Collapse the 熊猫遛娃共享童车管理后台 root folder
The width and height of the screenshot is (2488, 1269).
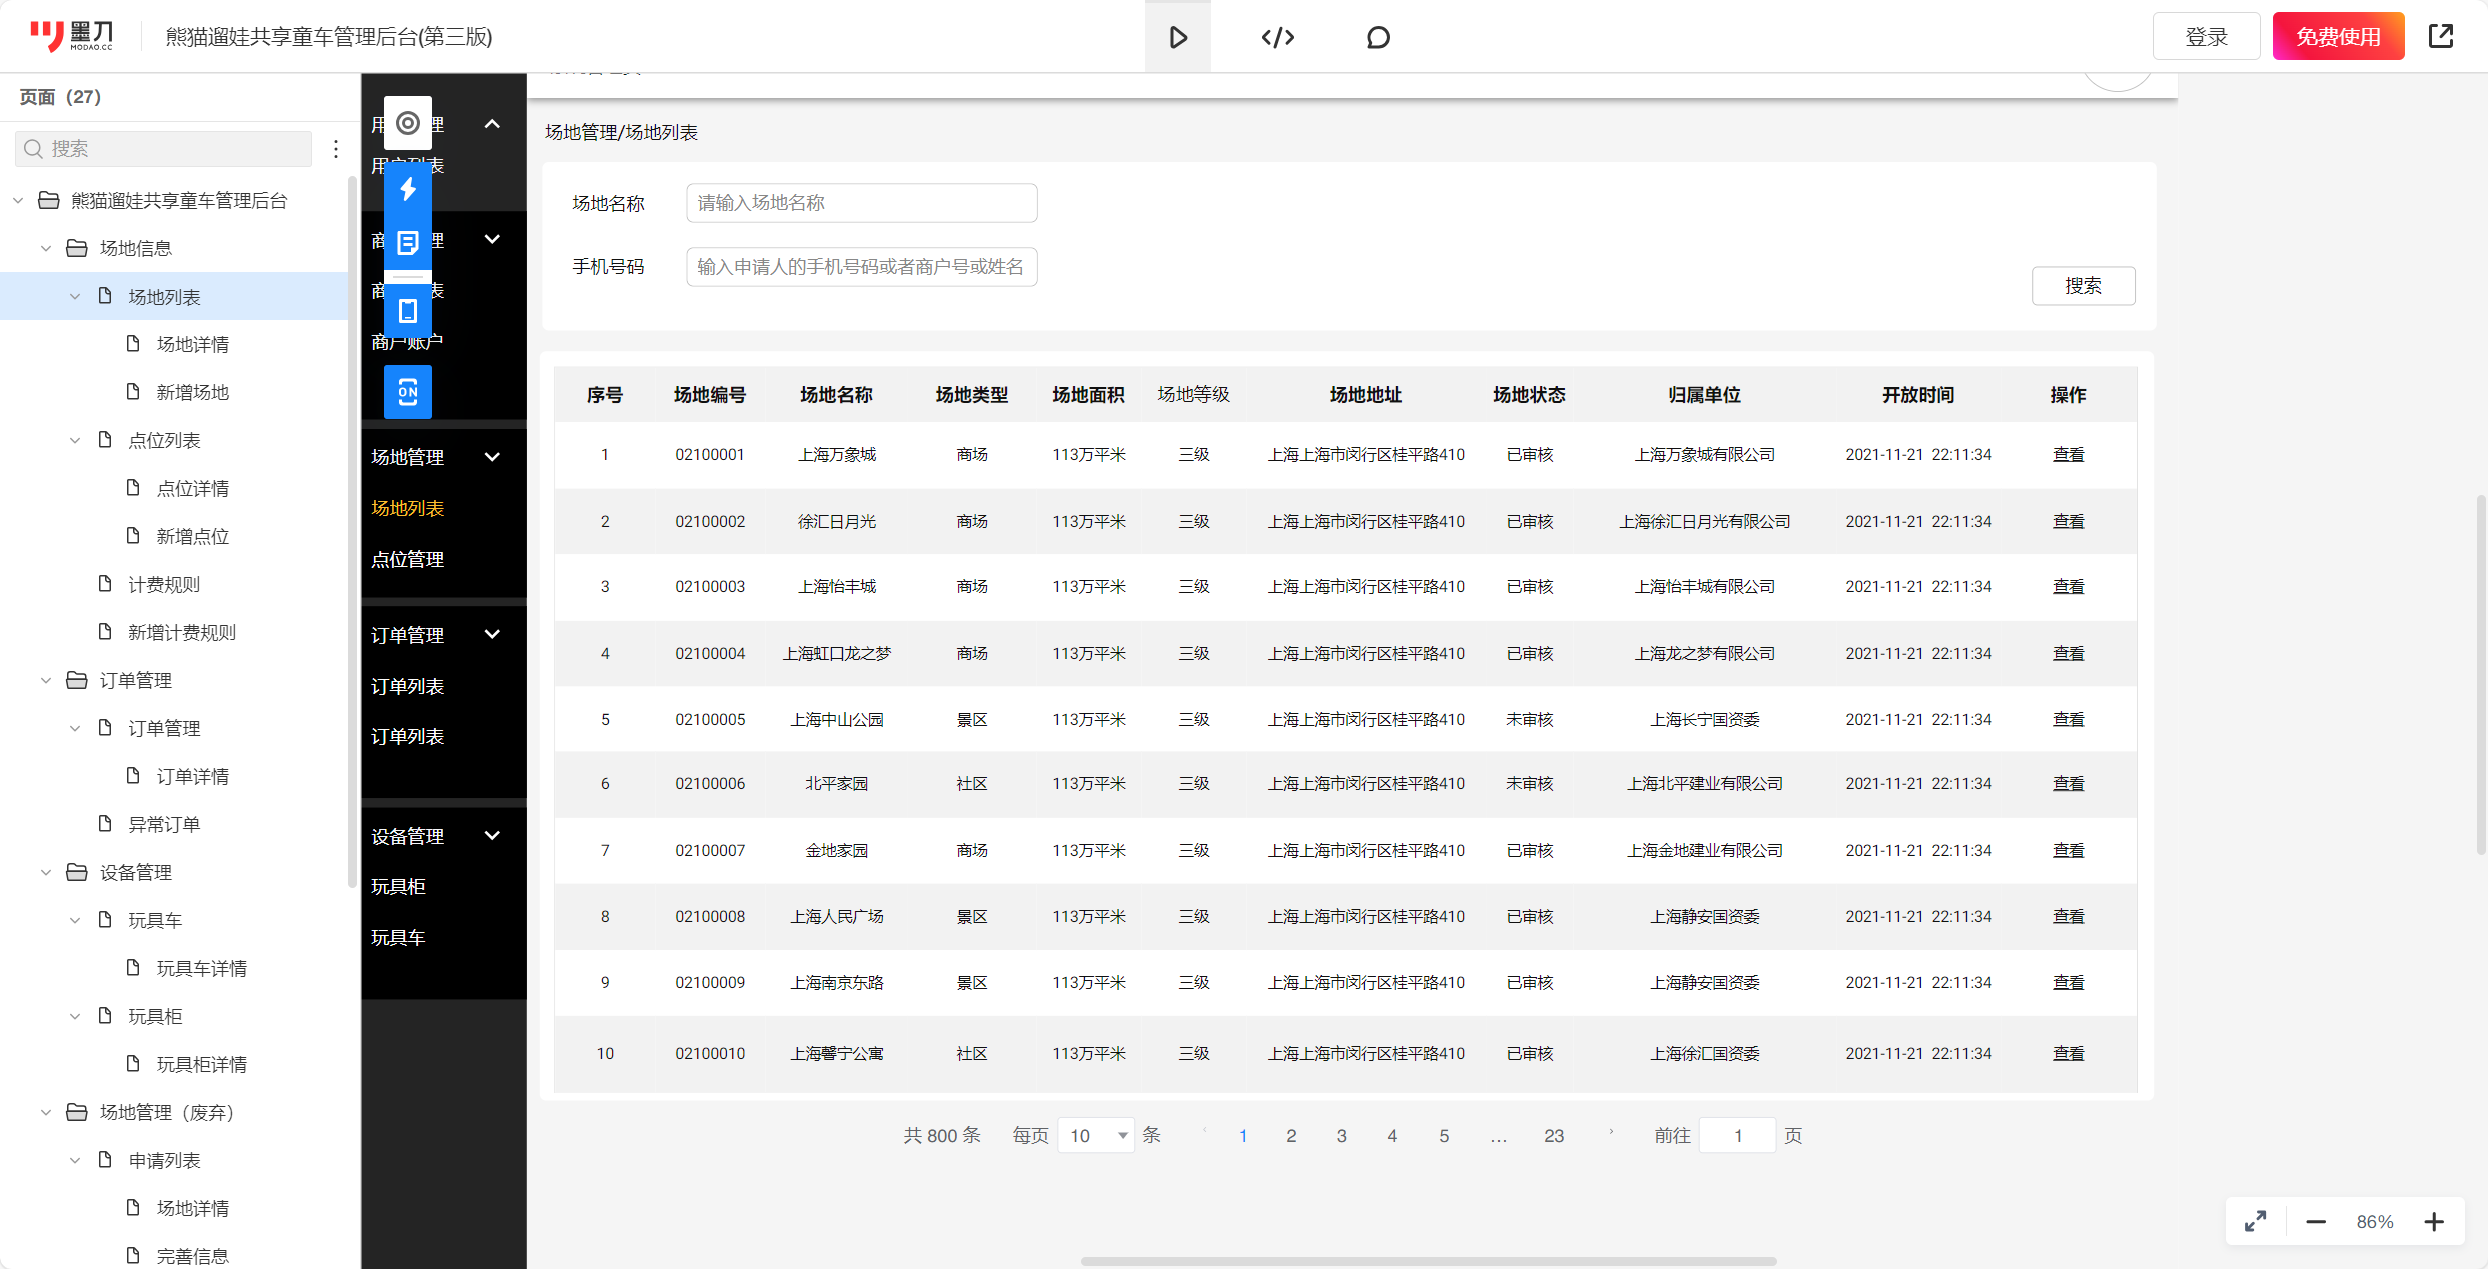(x=18, y=201)
